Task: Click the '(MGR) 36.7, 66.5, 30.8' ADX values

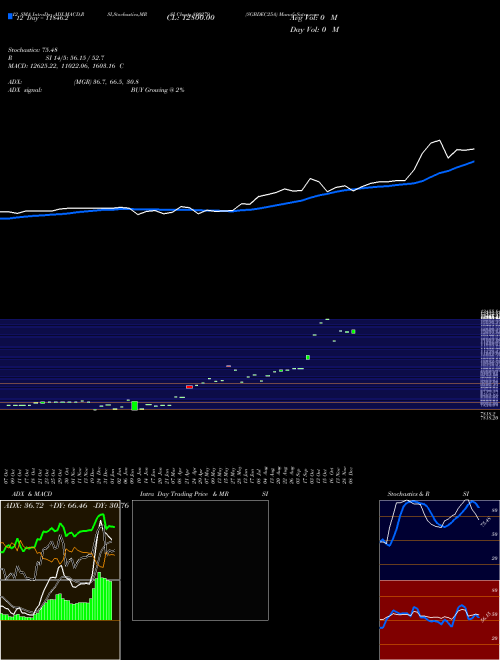Action: coord(106,82)
